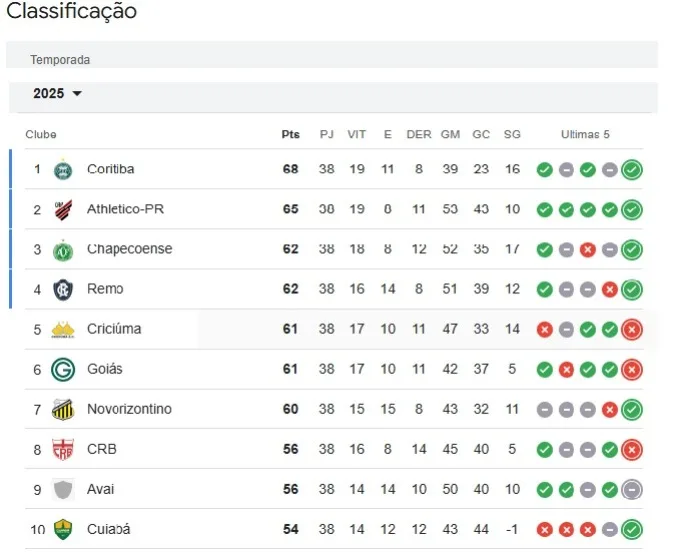
Task: Click the Chapecoense club crest icon
Action: click(63, 249)
